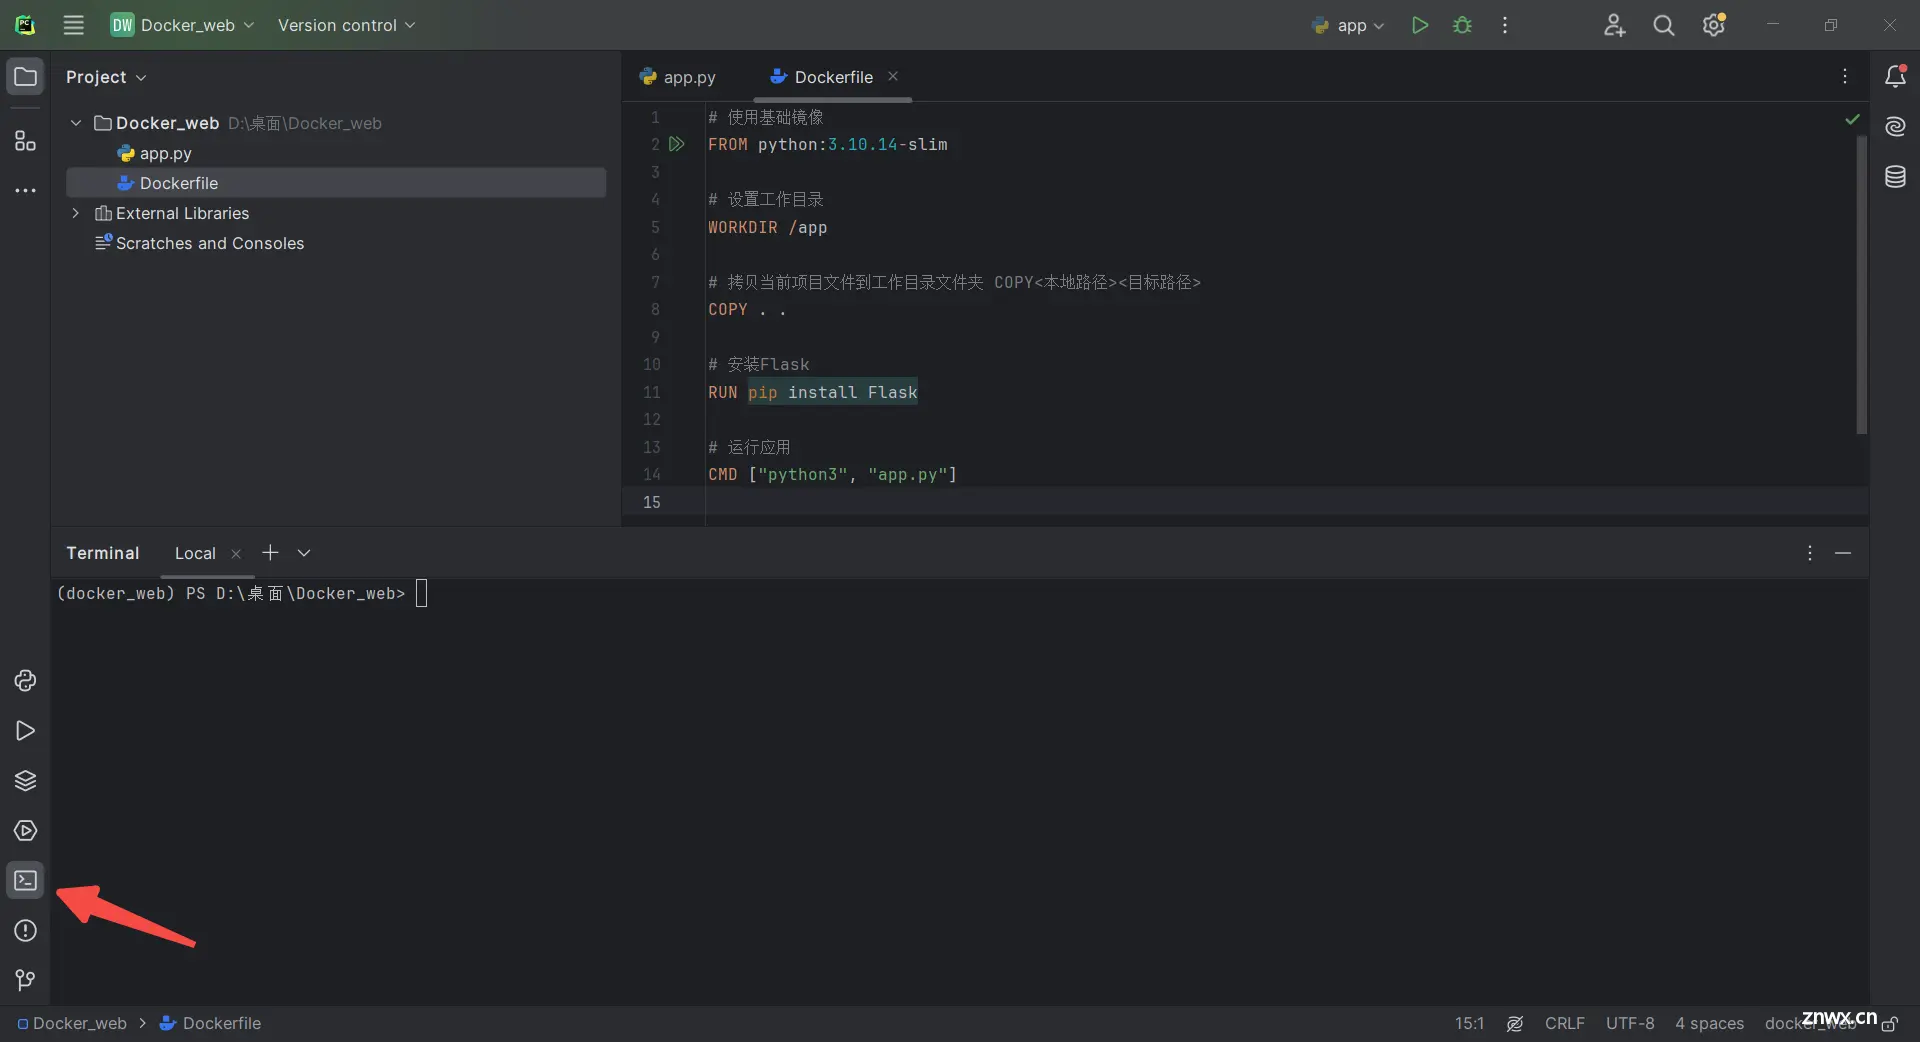Image resolution: width=1920 pixels, height=1042 pixels.
Task: Close the Dockerfile editor tab
Action: coord(893,76)
